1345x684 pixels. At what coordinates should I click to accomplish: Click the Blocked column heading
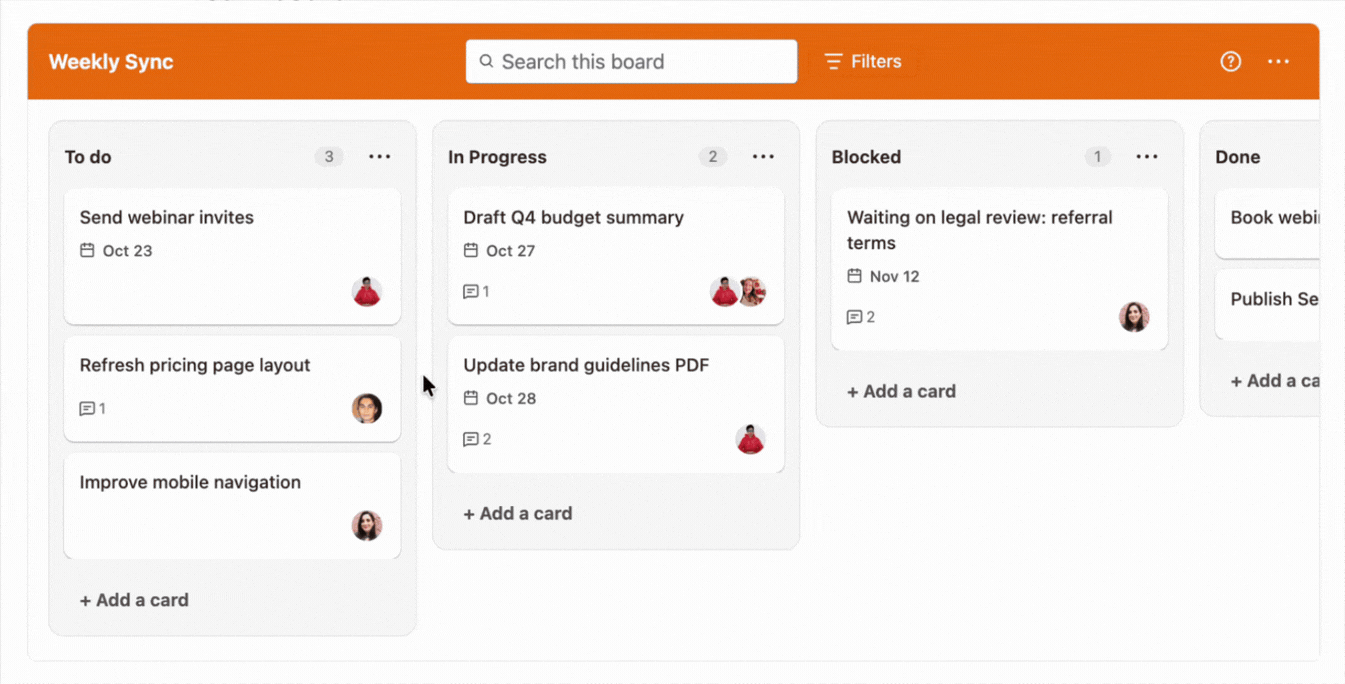point(866,157)
